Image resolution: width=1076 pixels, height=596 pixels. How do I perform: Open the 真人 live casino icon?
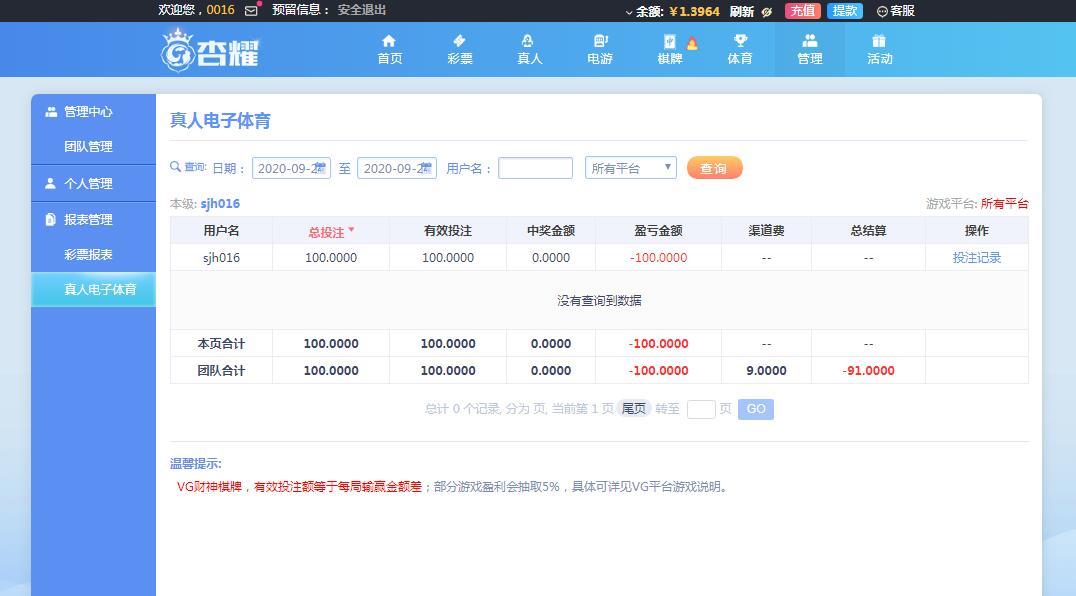pyautogui.click(x=529, y=41)
